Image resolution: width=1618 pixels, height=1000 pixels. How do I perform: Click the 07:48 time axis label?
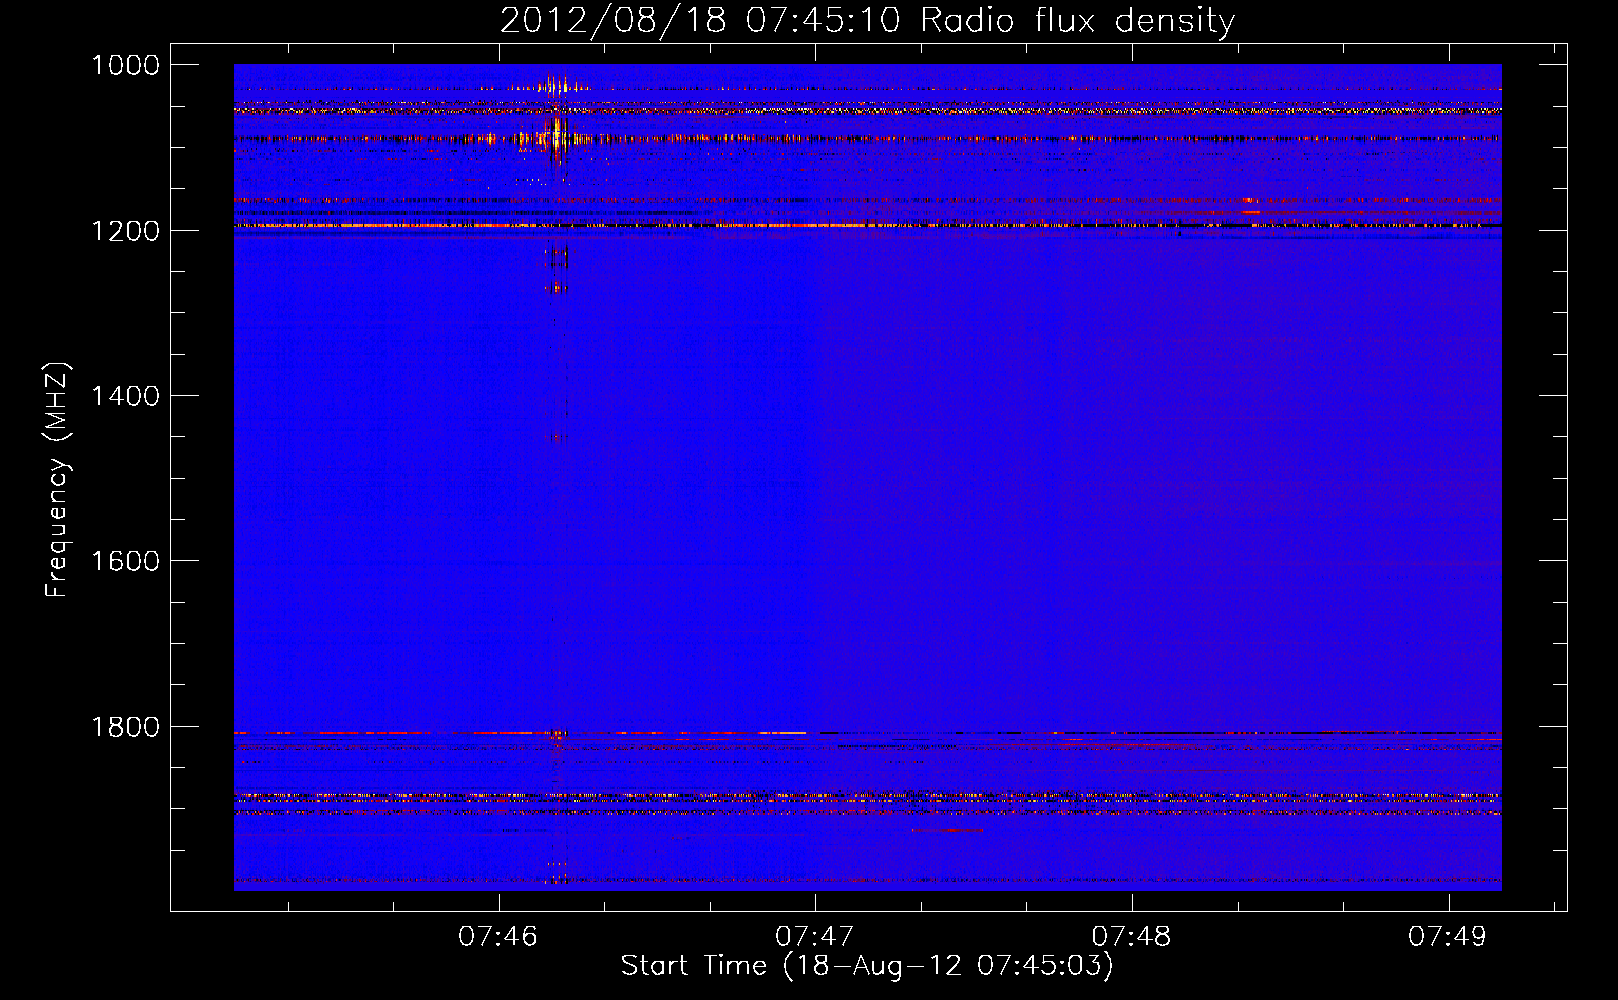(x=1131, y=937)
